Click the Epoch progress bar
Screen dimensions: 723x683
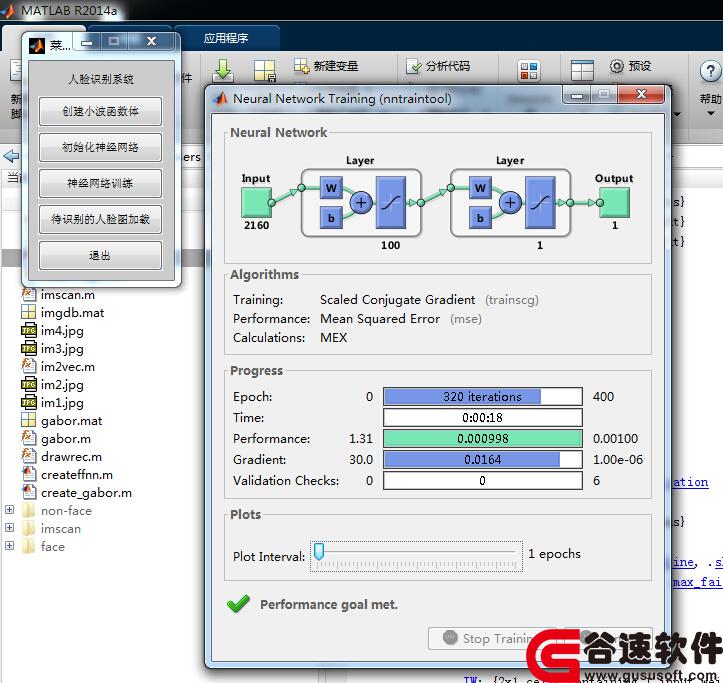483,397
